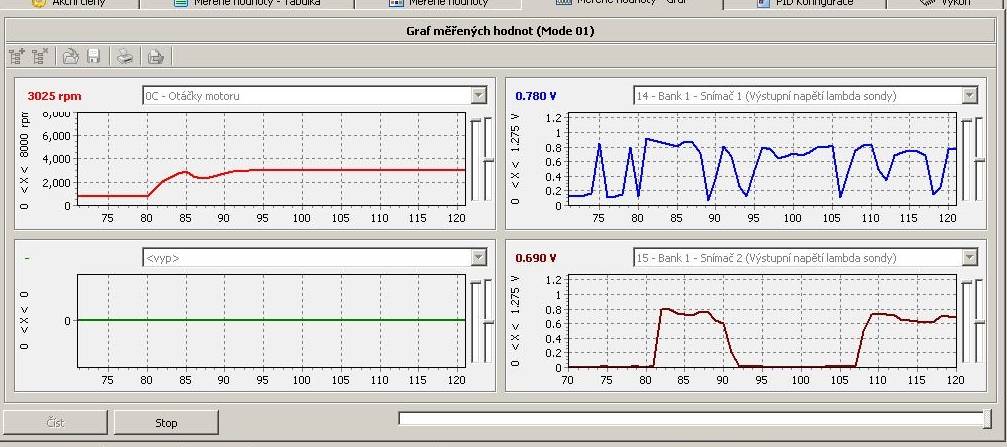
Task: Open the '<vyp>' parameter dropdown
Action: click(478, 257)
